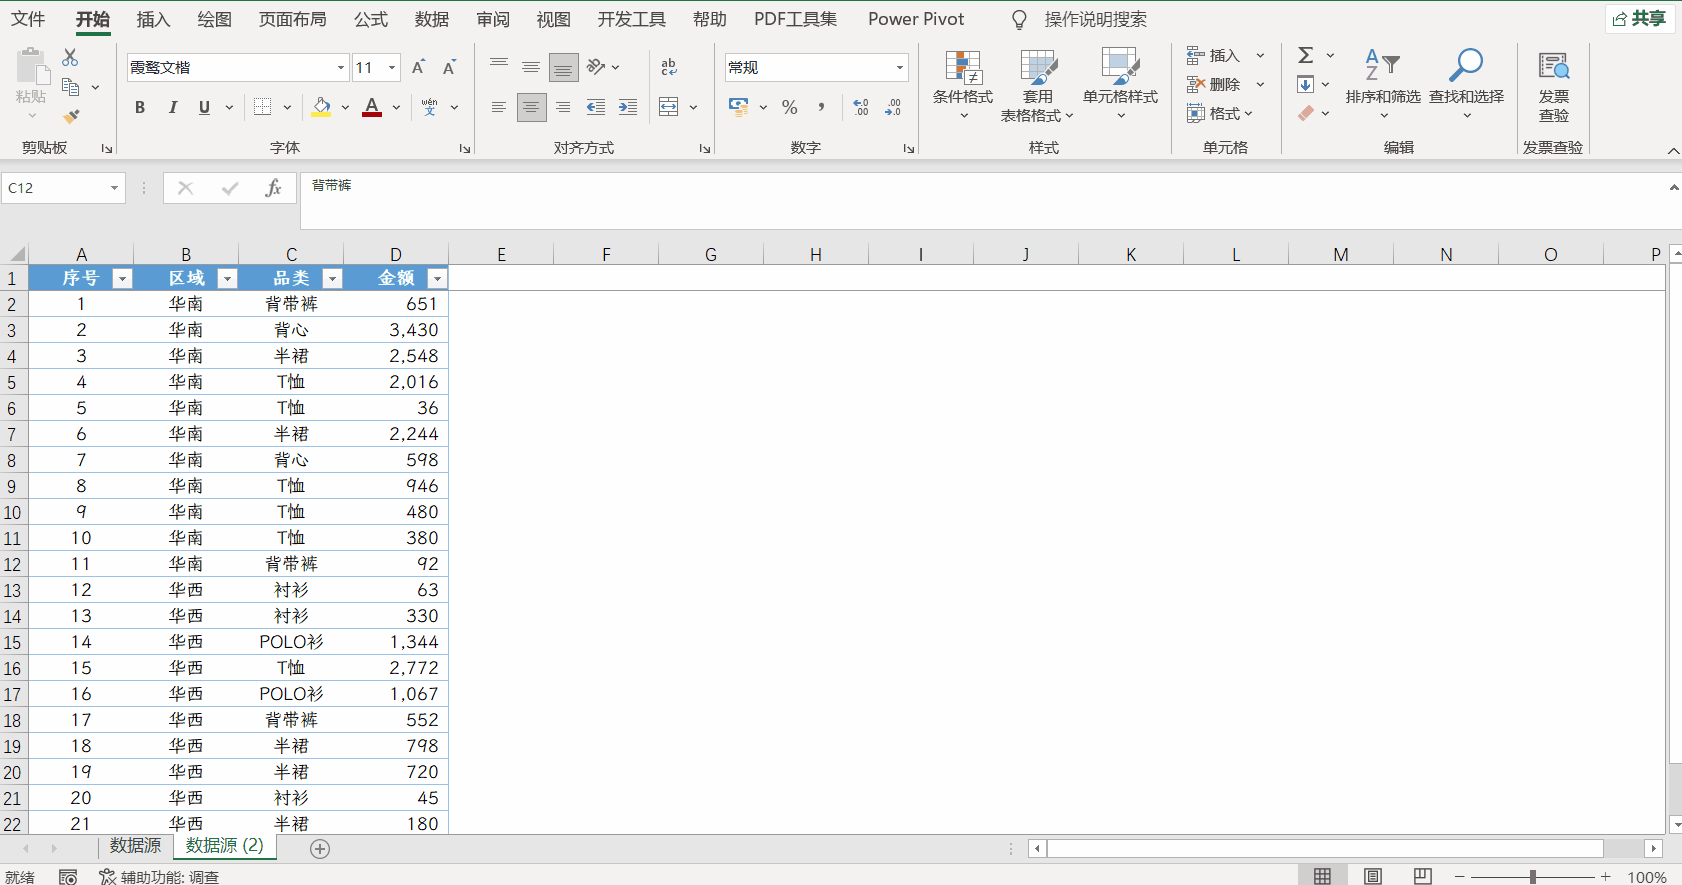
Task: Cut the selection with the scissors icon
Action: 70,57
